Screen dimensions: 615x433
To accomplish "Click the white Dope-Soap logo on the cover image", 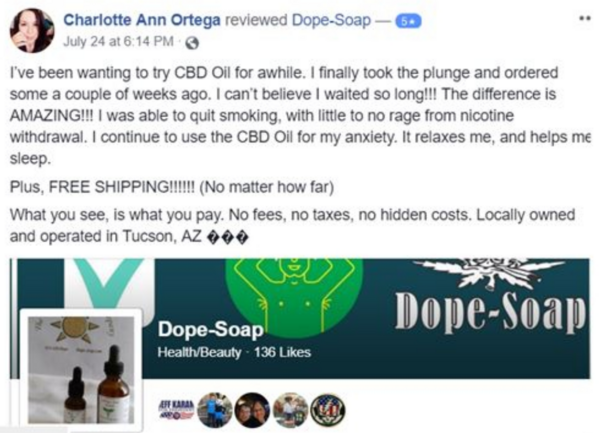I will (x=490, y=297).
